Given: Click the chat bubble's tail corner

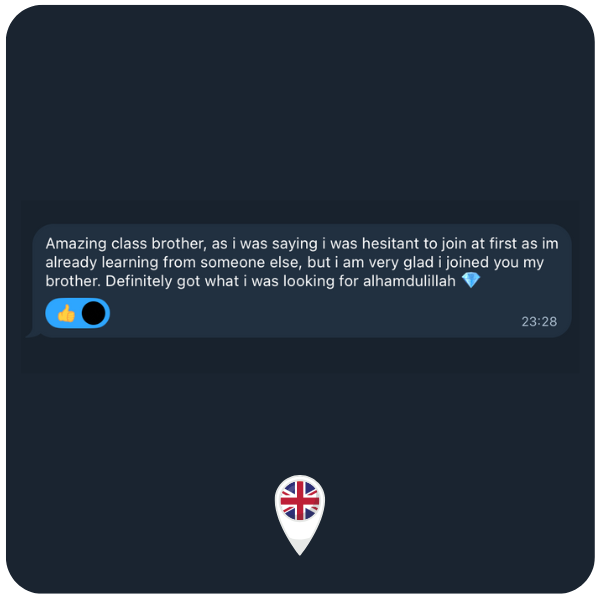Looking at the screenshot, I should 33,334.
